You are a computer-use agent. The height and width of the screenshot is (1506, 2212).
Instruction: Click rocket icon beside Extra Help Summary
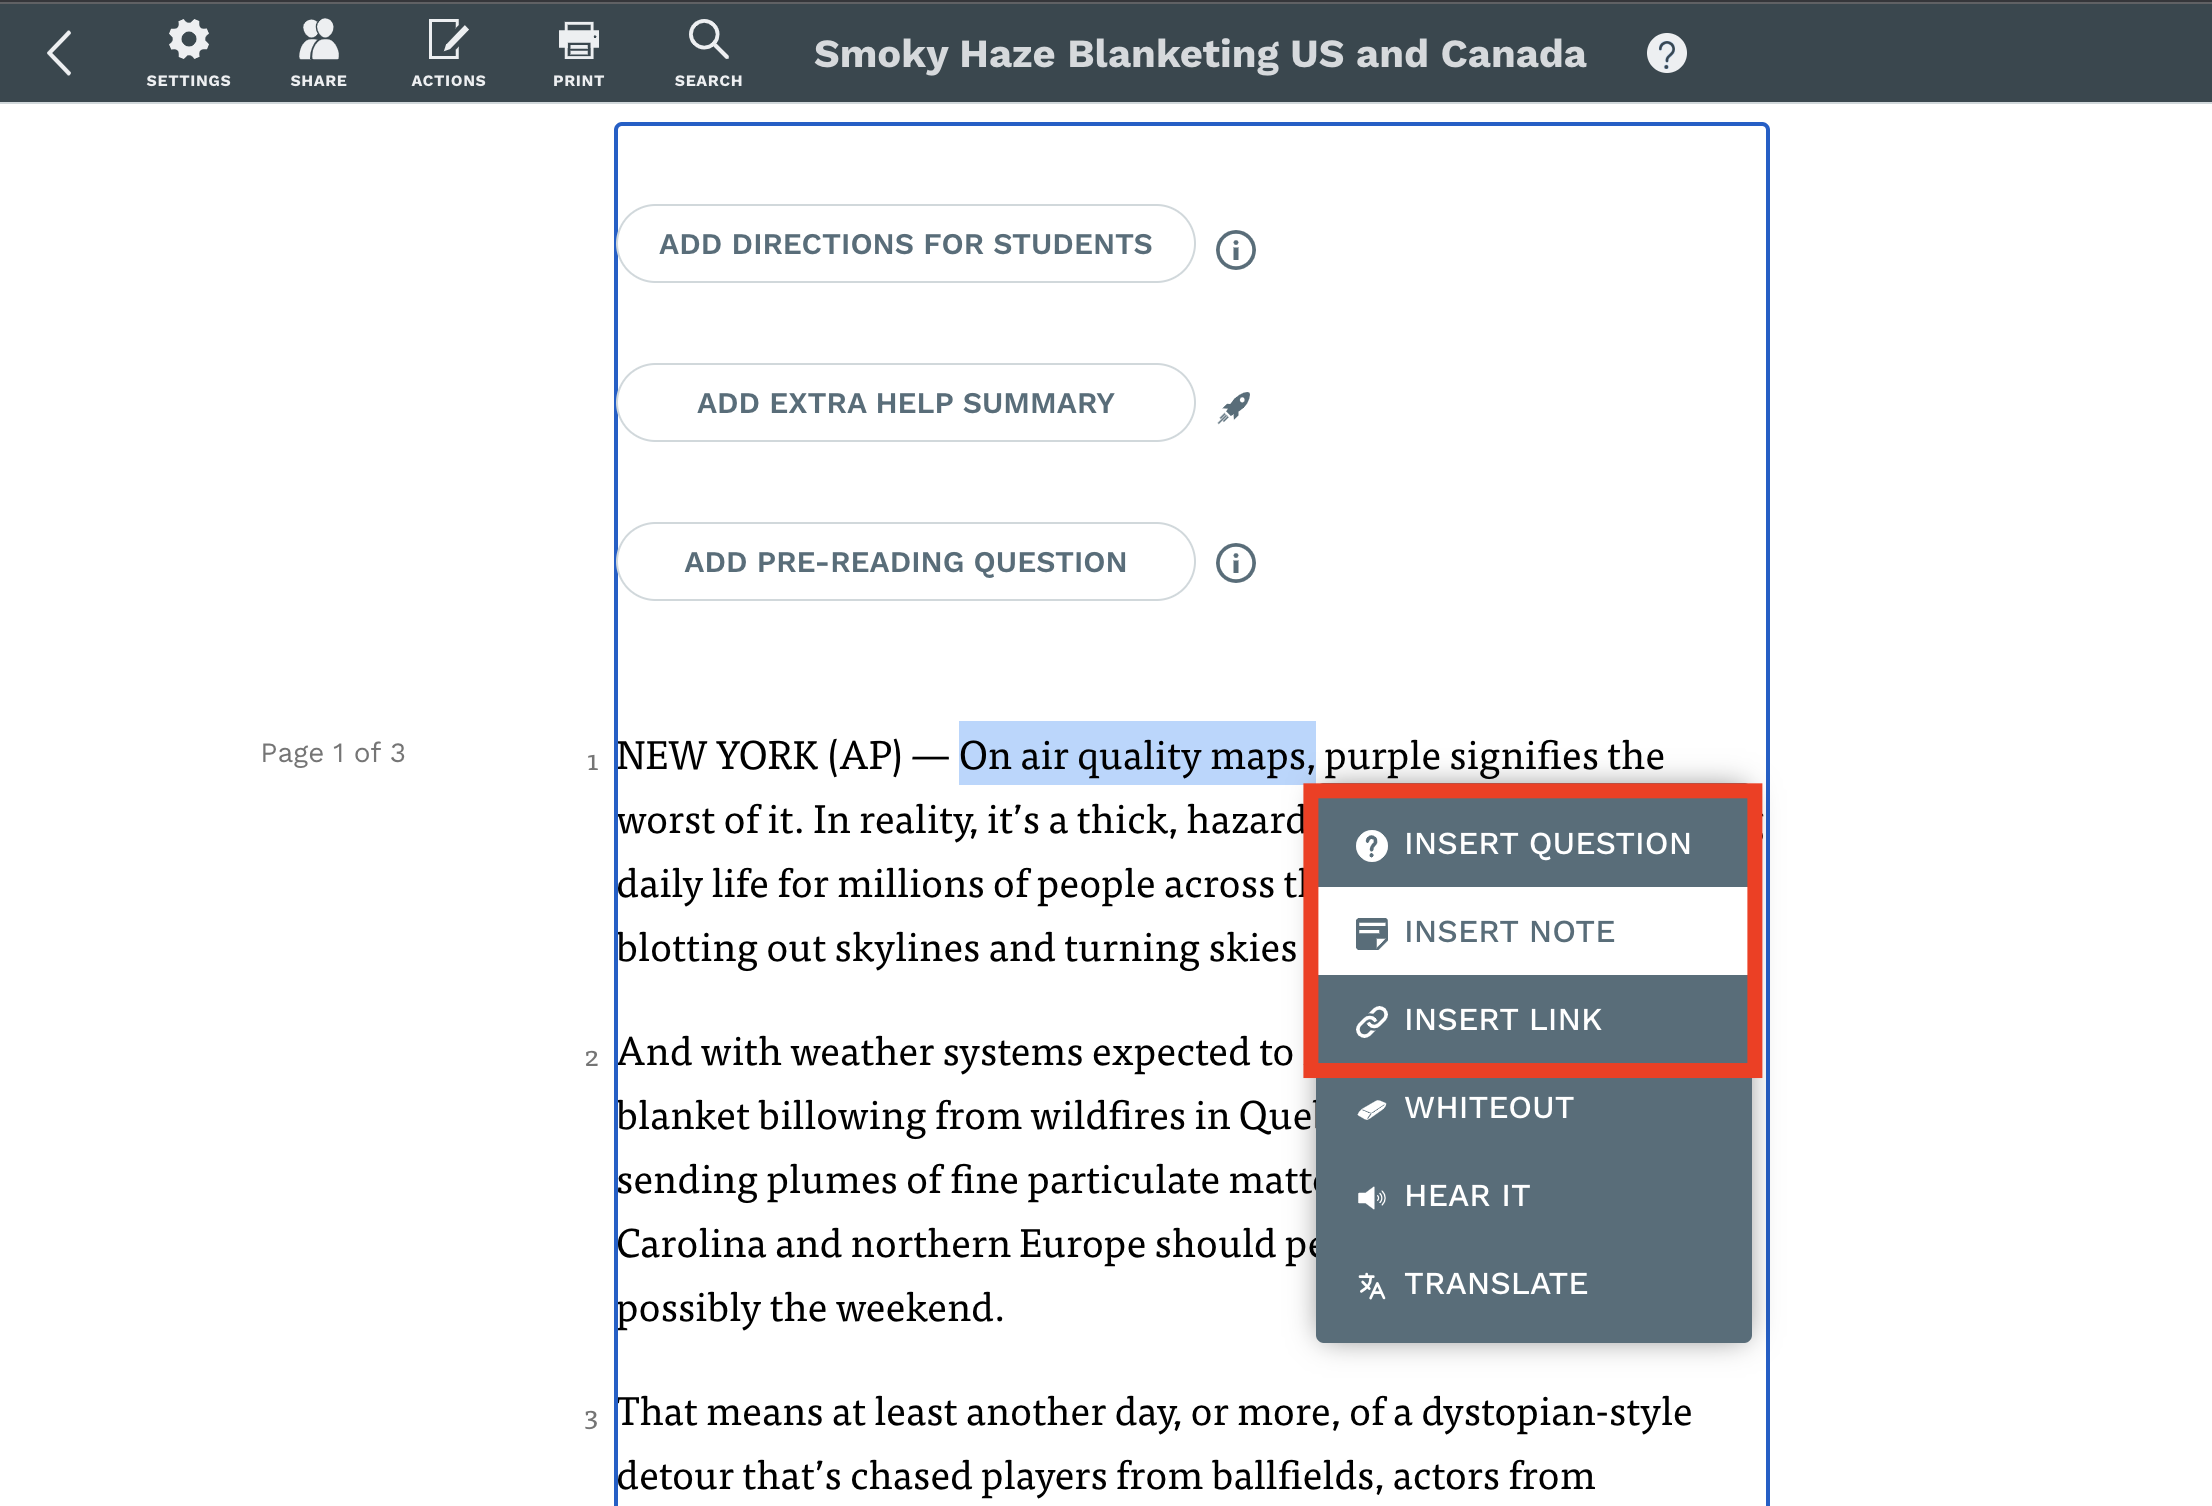[x=1234, y=406]
